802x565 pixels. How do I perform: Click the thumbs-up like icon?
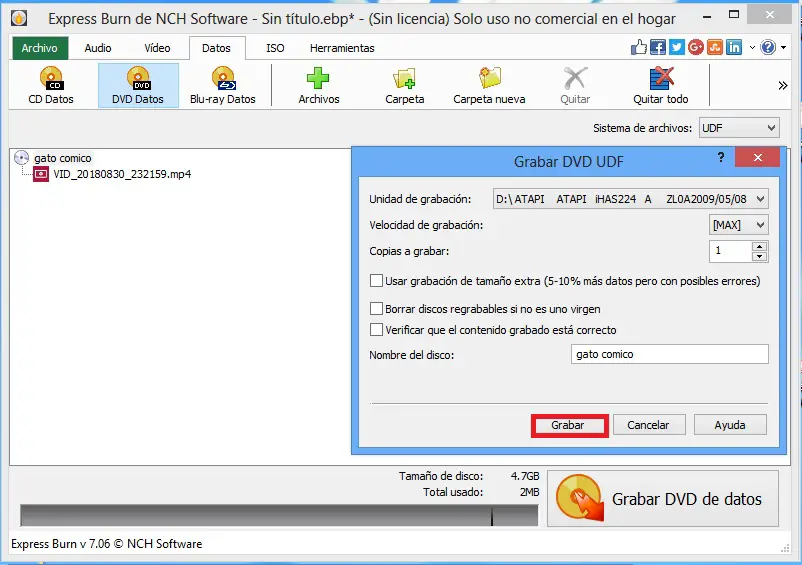[x=638, y=48]
